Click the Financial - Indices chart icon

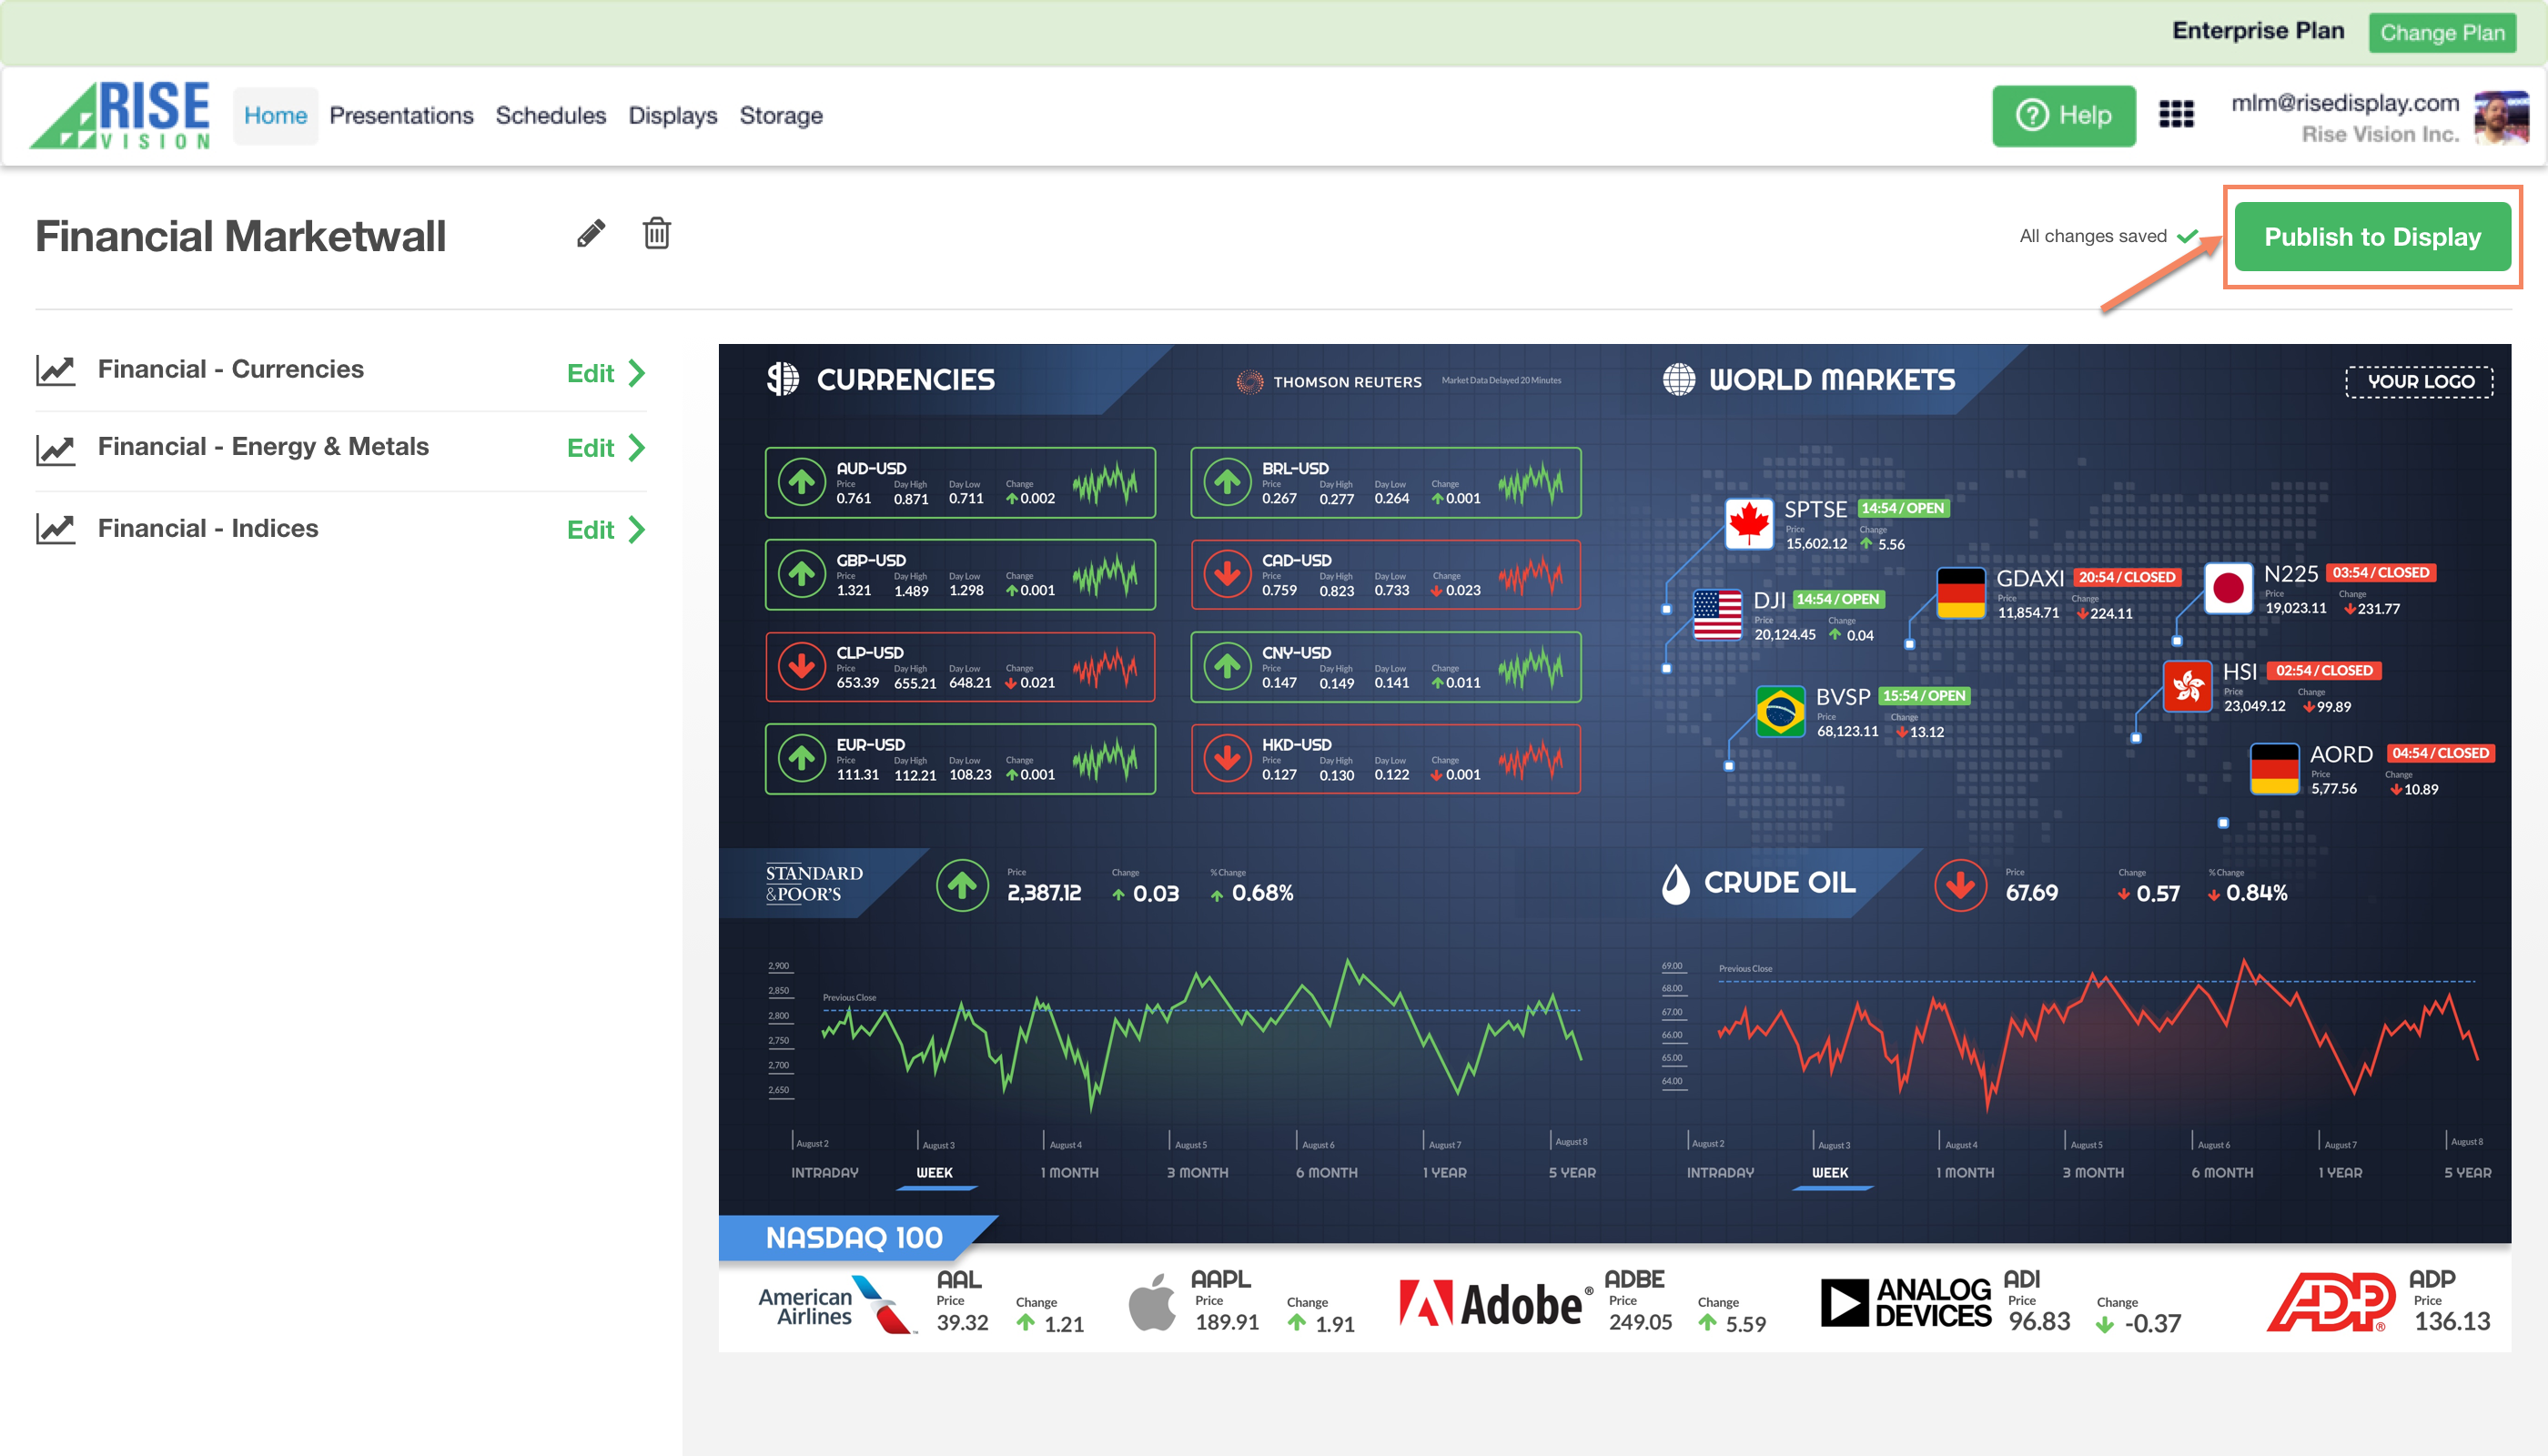pyautogui.click(x=56, y=528)
